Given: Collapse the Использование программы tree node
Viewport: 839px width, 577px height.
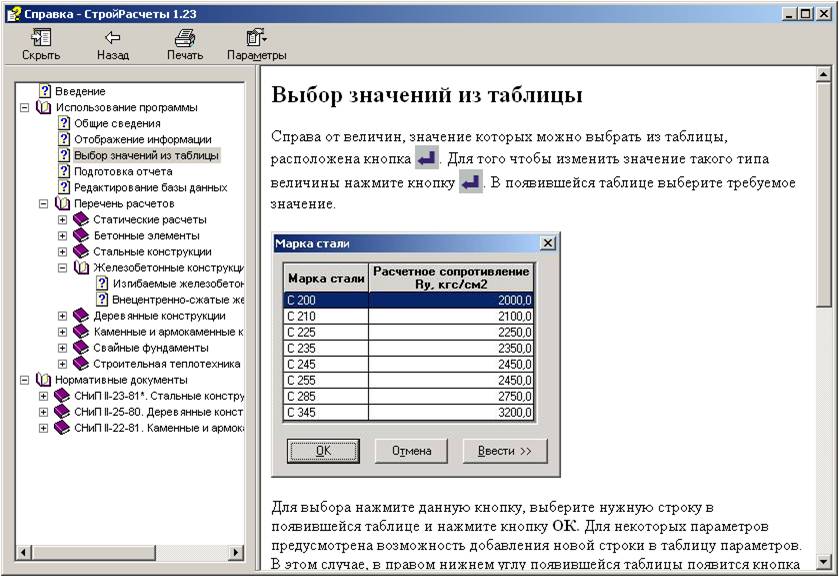Looking at the screenshot, I should tap(25, 108).
